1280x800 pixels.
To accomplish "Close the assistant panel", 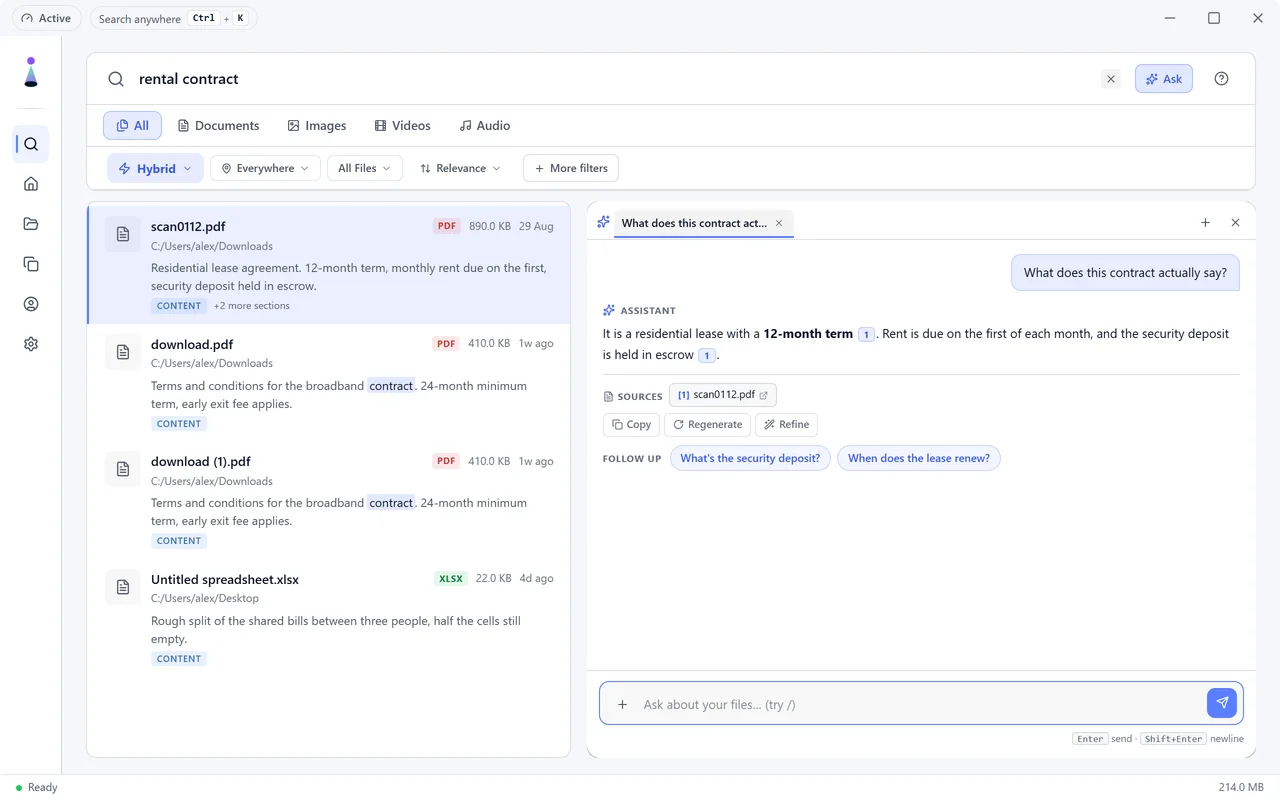I will point(1235,223).
